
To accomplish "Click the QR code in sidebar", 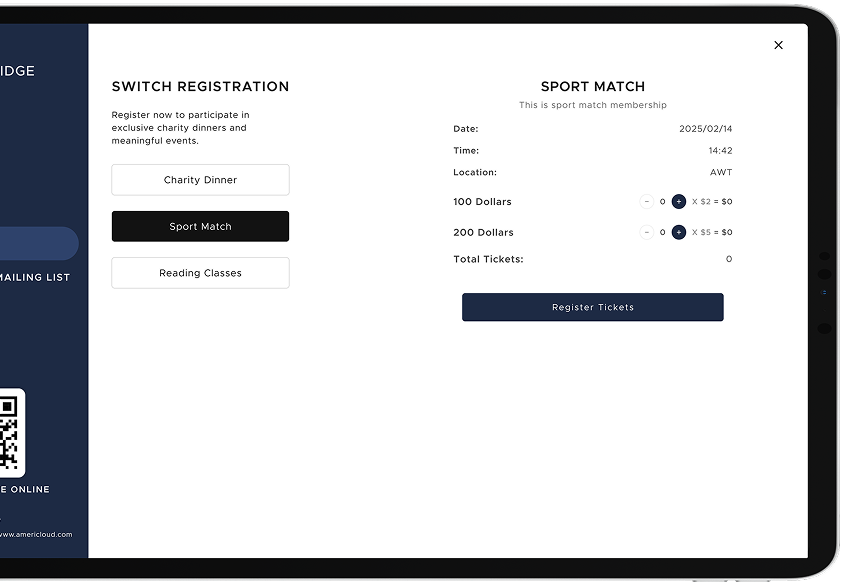I will [x=12, y=433].
